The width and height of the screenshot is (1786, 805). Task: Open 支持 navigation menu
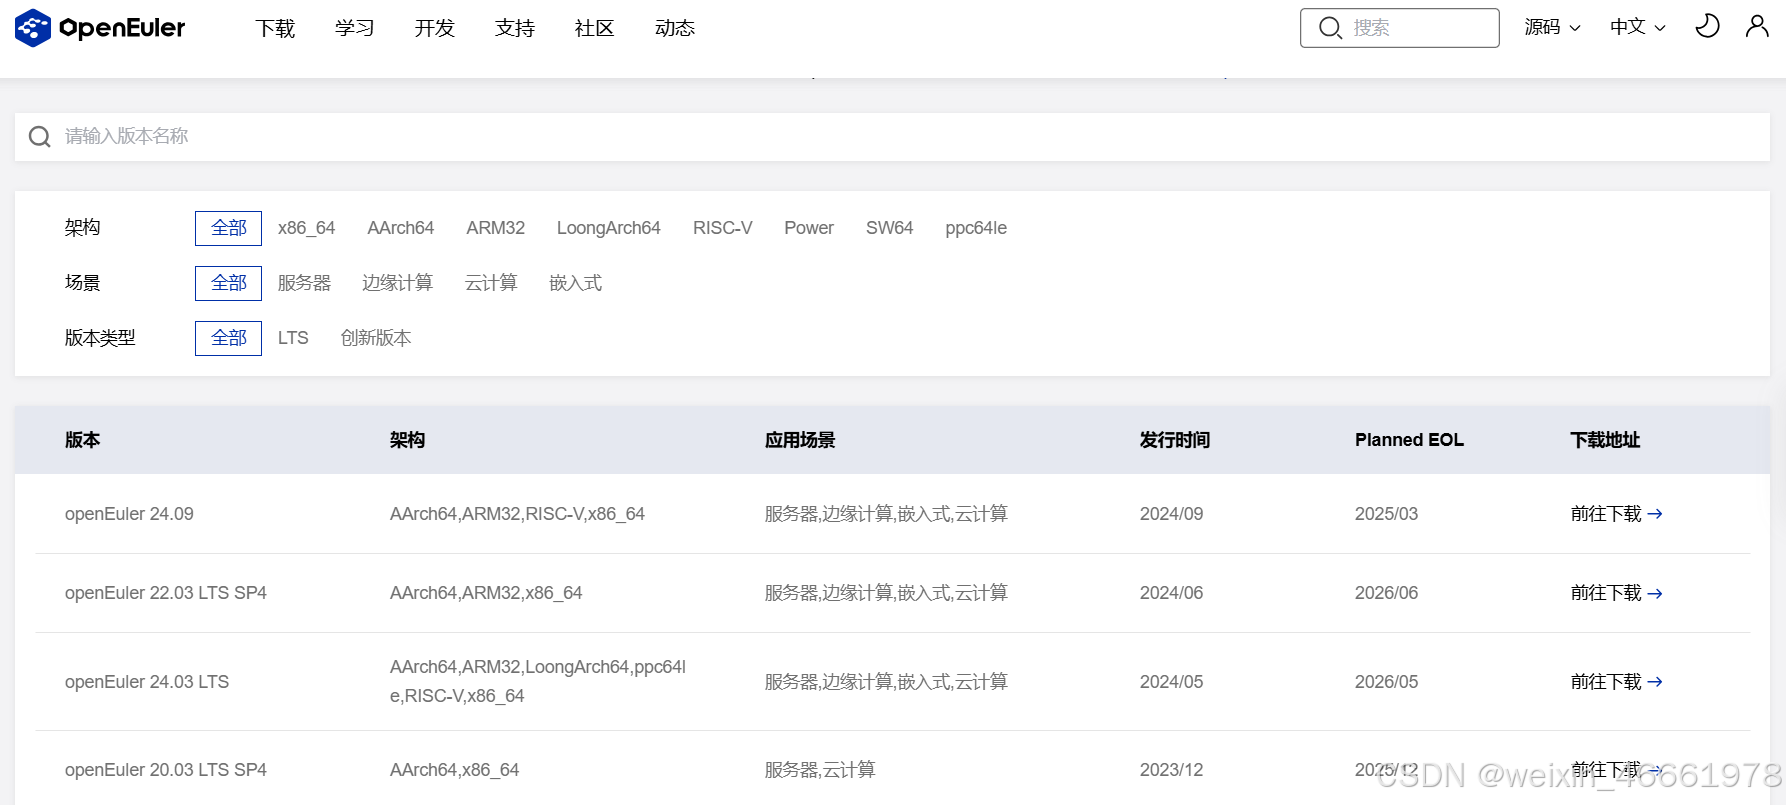(x=515, y=28)
